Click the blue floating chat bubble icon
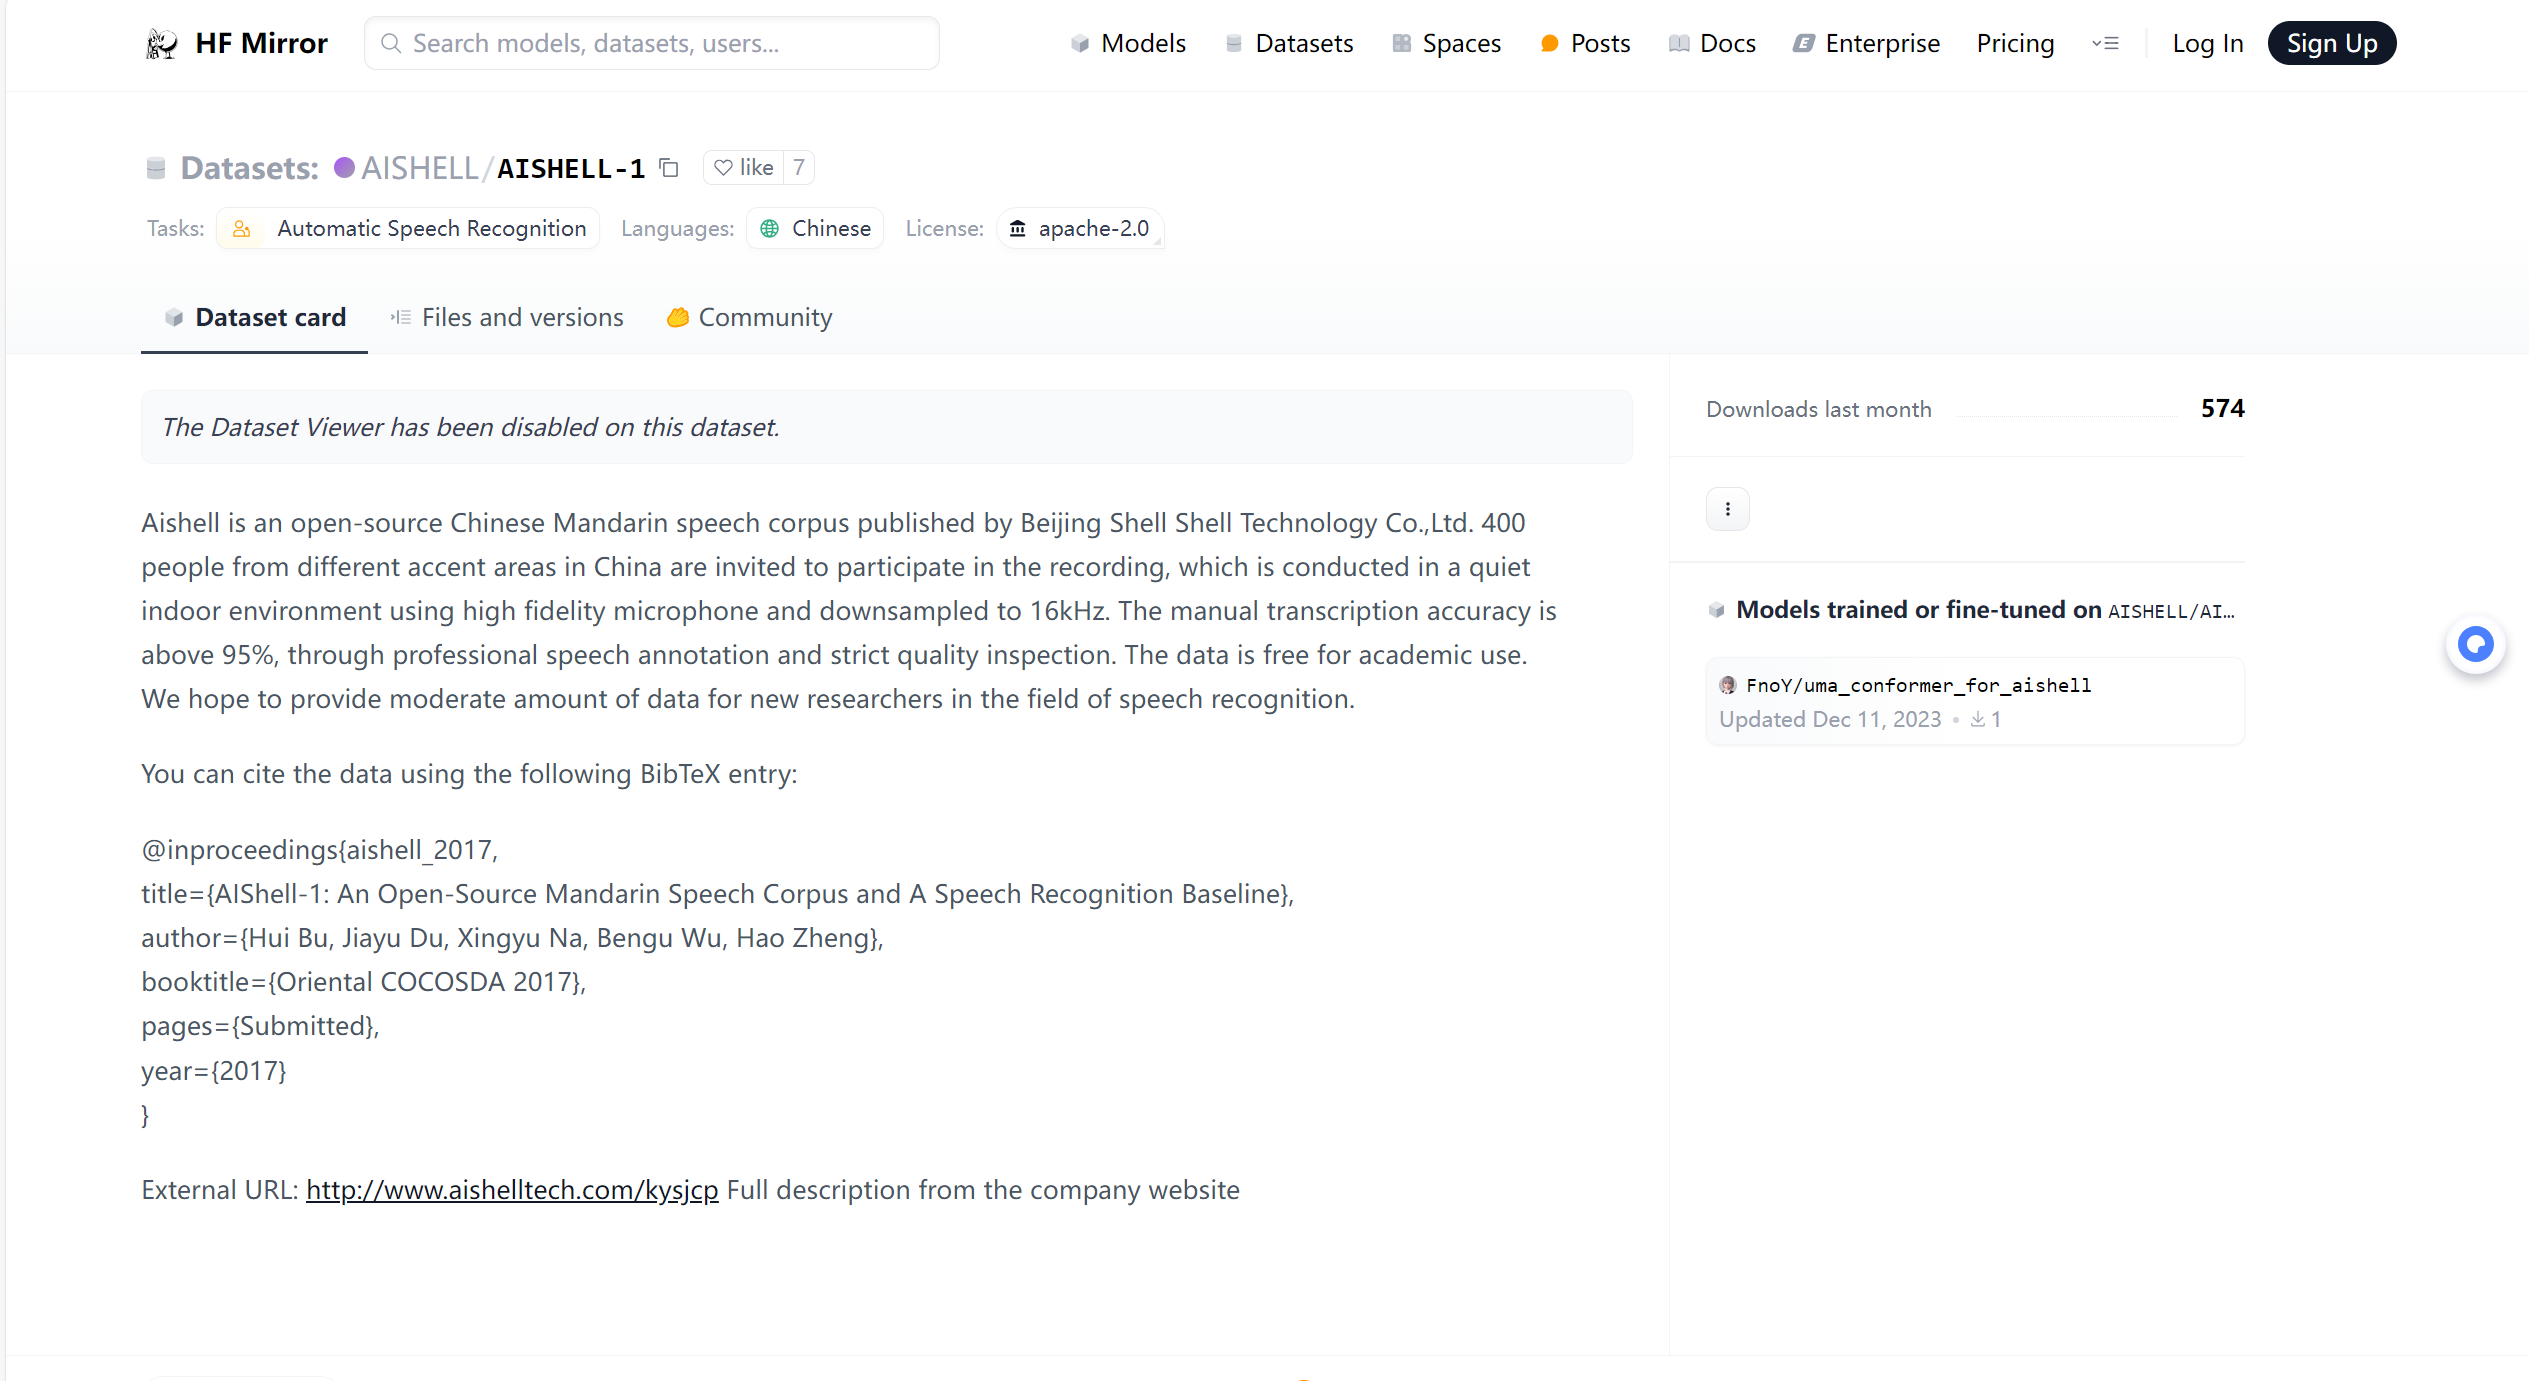2529x1381 pixels. (2475, 645)
